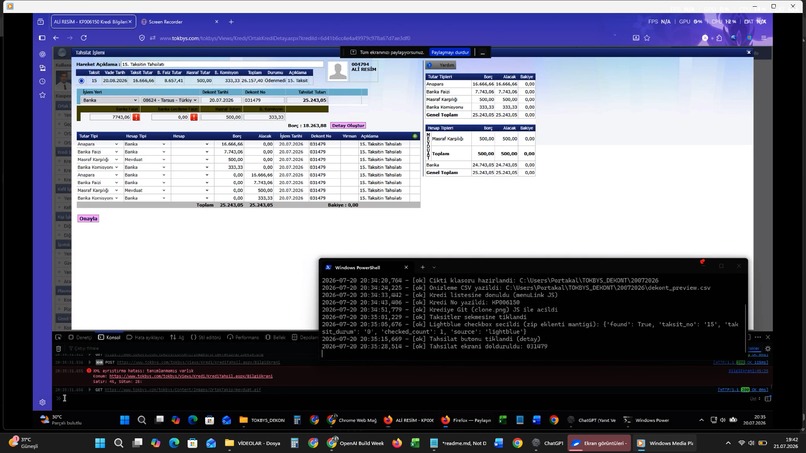The width and height of the screenshot is (806, 453).
Task: Open the Performans DevTools tab
Action: [243, 337]
